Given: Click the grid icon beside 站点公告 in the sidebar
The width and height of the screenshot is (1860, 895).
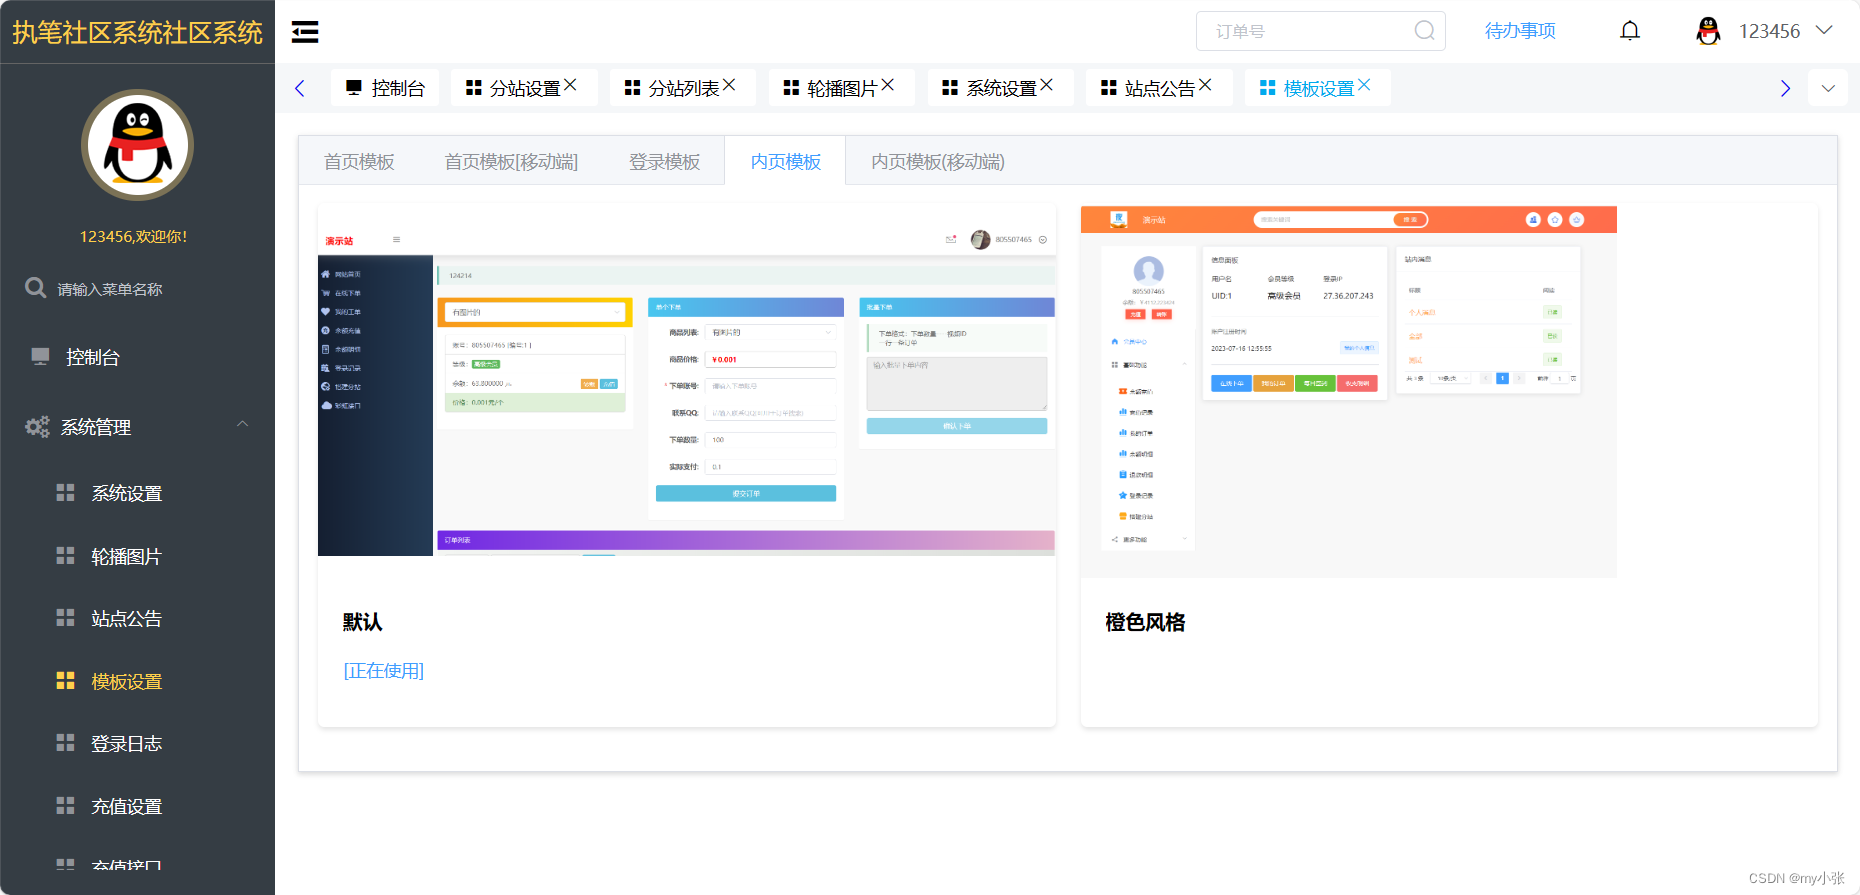Looking at the screenshot, I should [x=65, y=618].
